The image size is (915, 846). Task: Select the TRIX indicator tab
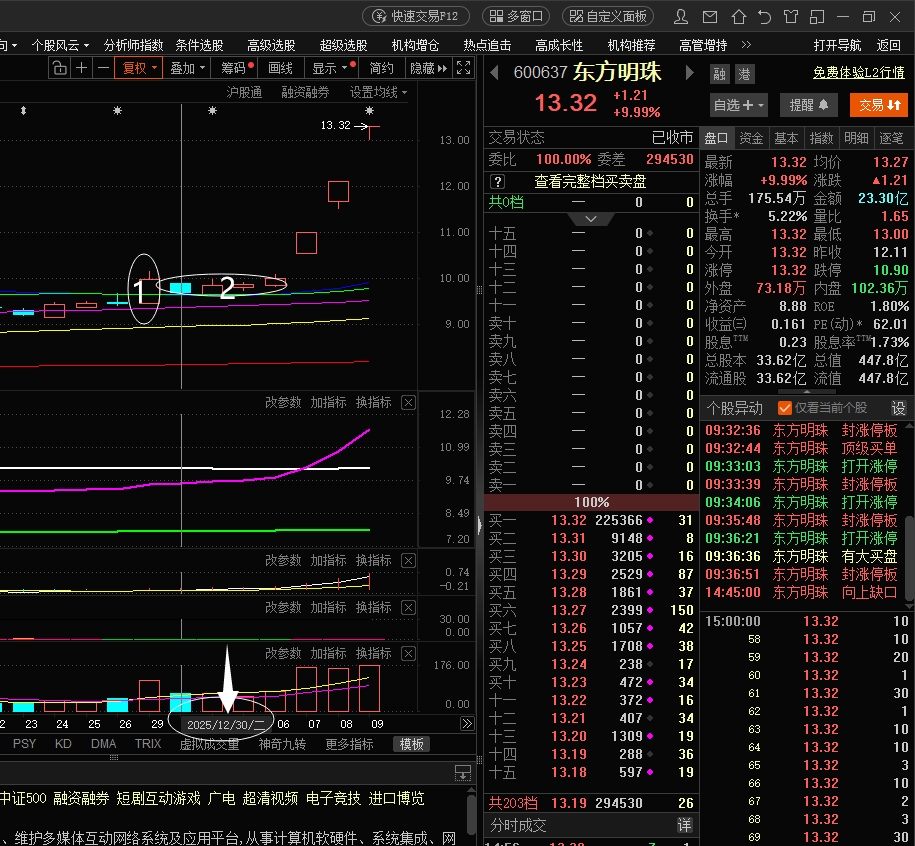[148, 744]
